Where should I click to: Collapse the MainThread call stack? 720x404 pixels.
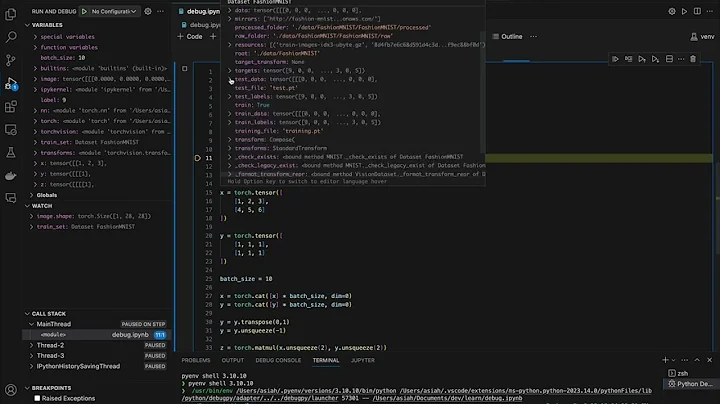[31, 324]
